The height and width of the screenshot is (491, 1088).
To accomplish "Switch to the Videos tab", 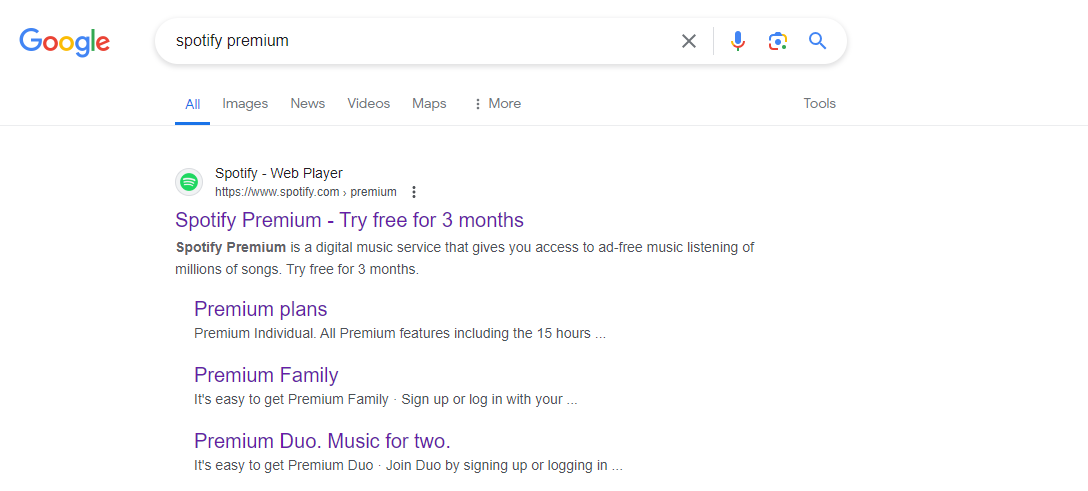I will point(368,103).
